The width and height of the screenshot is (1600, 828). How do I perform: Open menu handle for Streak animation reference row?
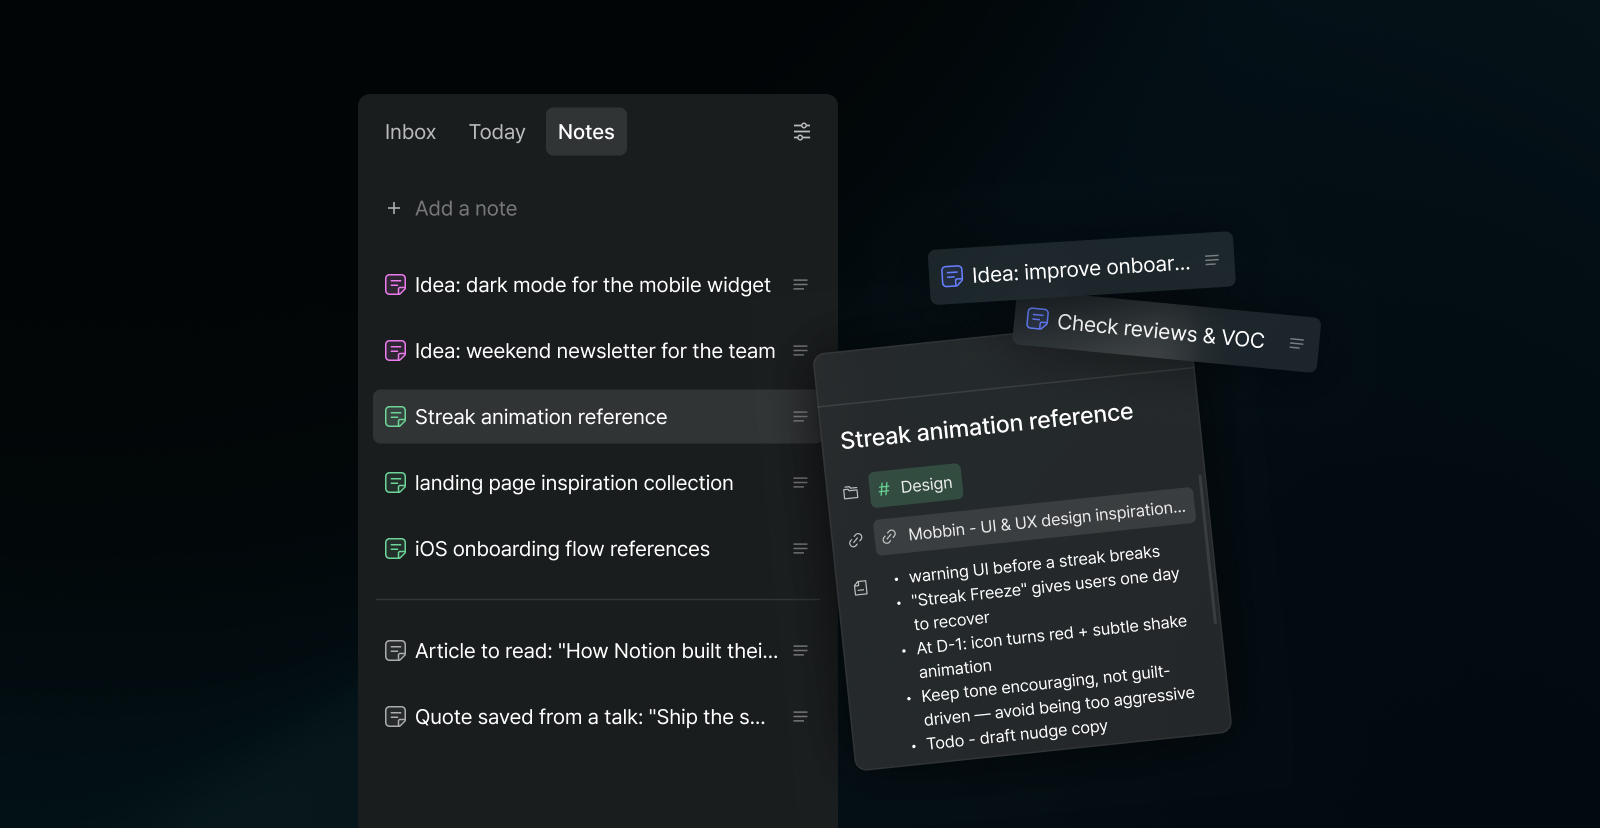[800, 417]
